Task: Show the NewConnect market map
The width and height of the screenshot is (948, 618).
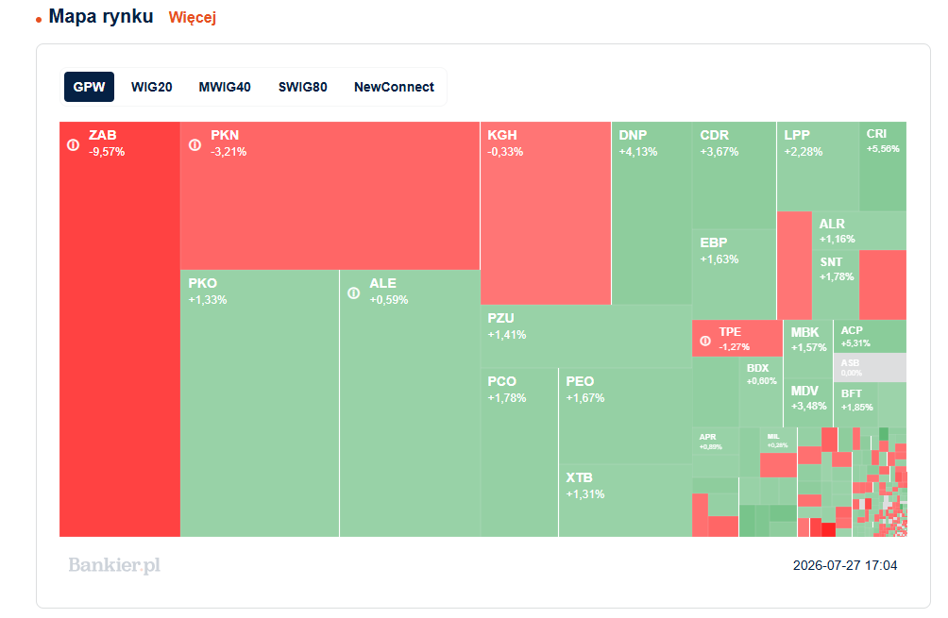Action: click(394, 87)
